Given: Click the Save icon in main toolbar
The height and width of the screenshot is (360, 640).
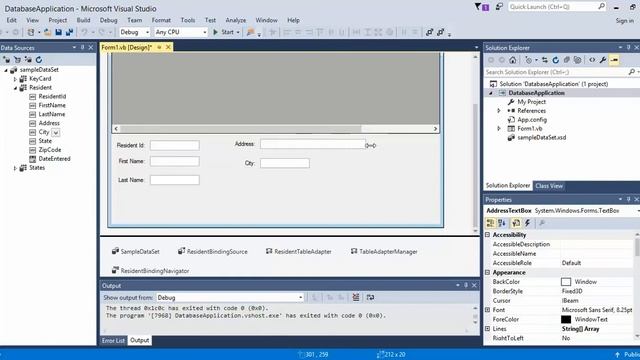Looking at the screenshot, I should [58, 32].
